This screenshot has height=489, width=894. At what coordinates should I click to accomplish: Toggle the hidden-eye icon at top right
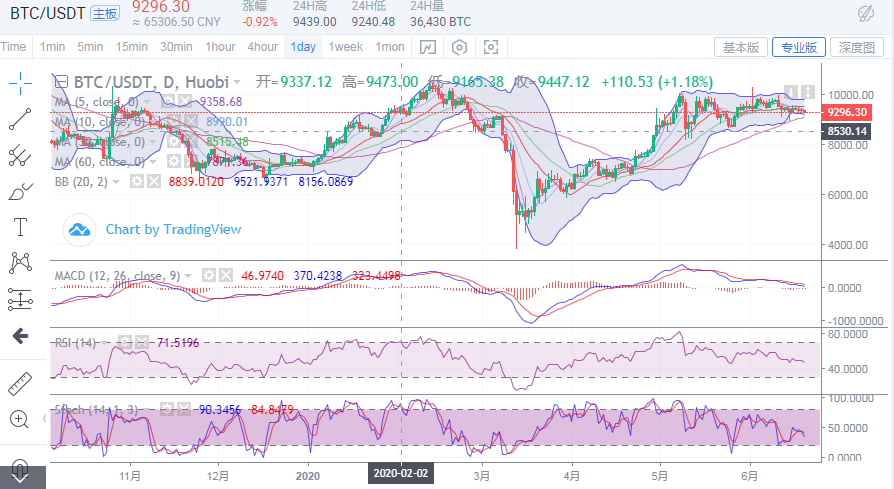coord(867,13)
